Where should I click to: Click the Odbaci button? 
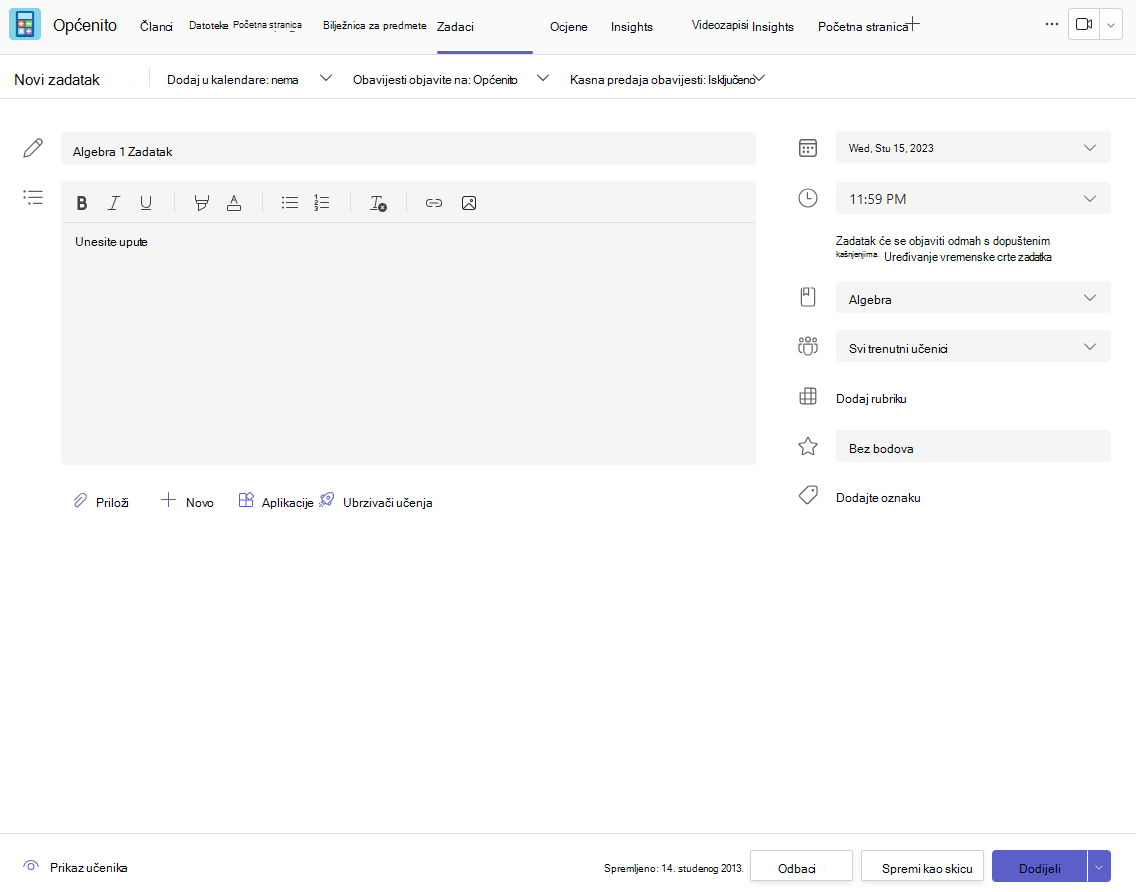pyautogui.click(x=801, y=867)
